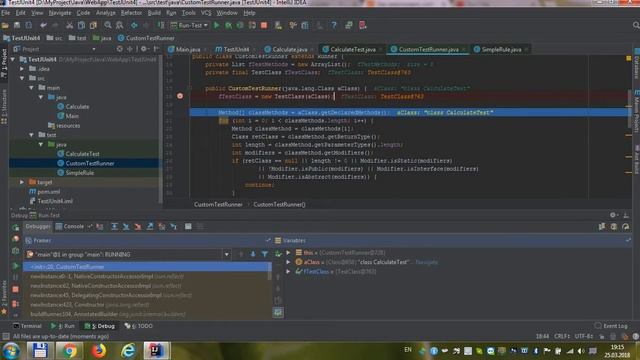Click the Search Everywhere magnifier icon

[636, 25]
